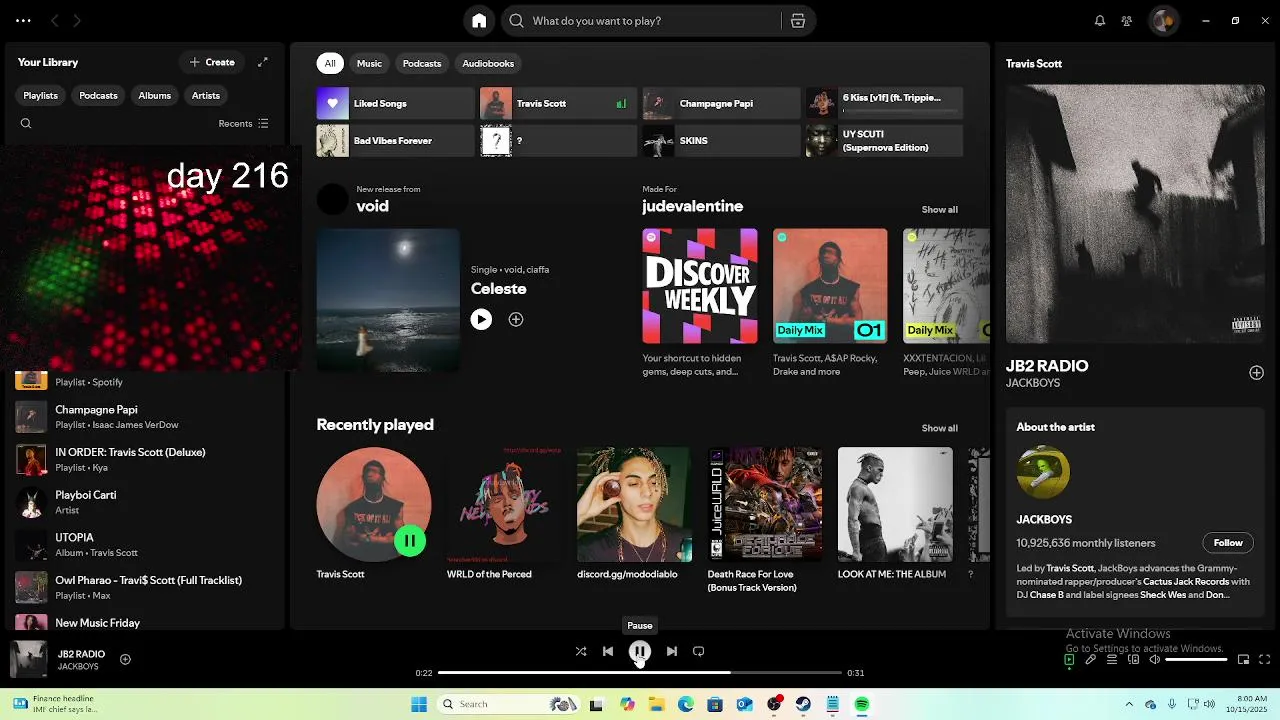Open Discover Weekly playlist cover

tap(700, 286)
